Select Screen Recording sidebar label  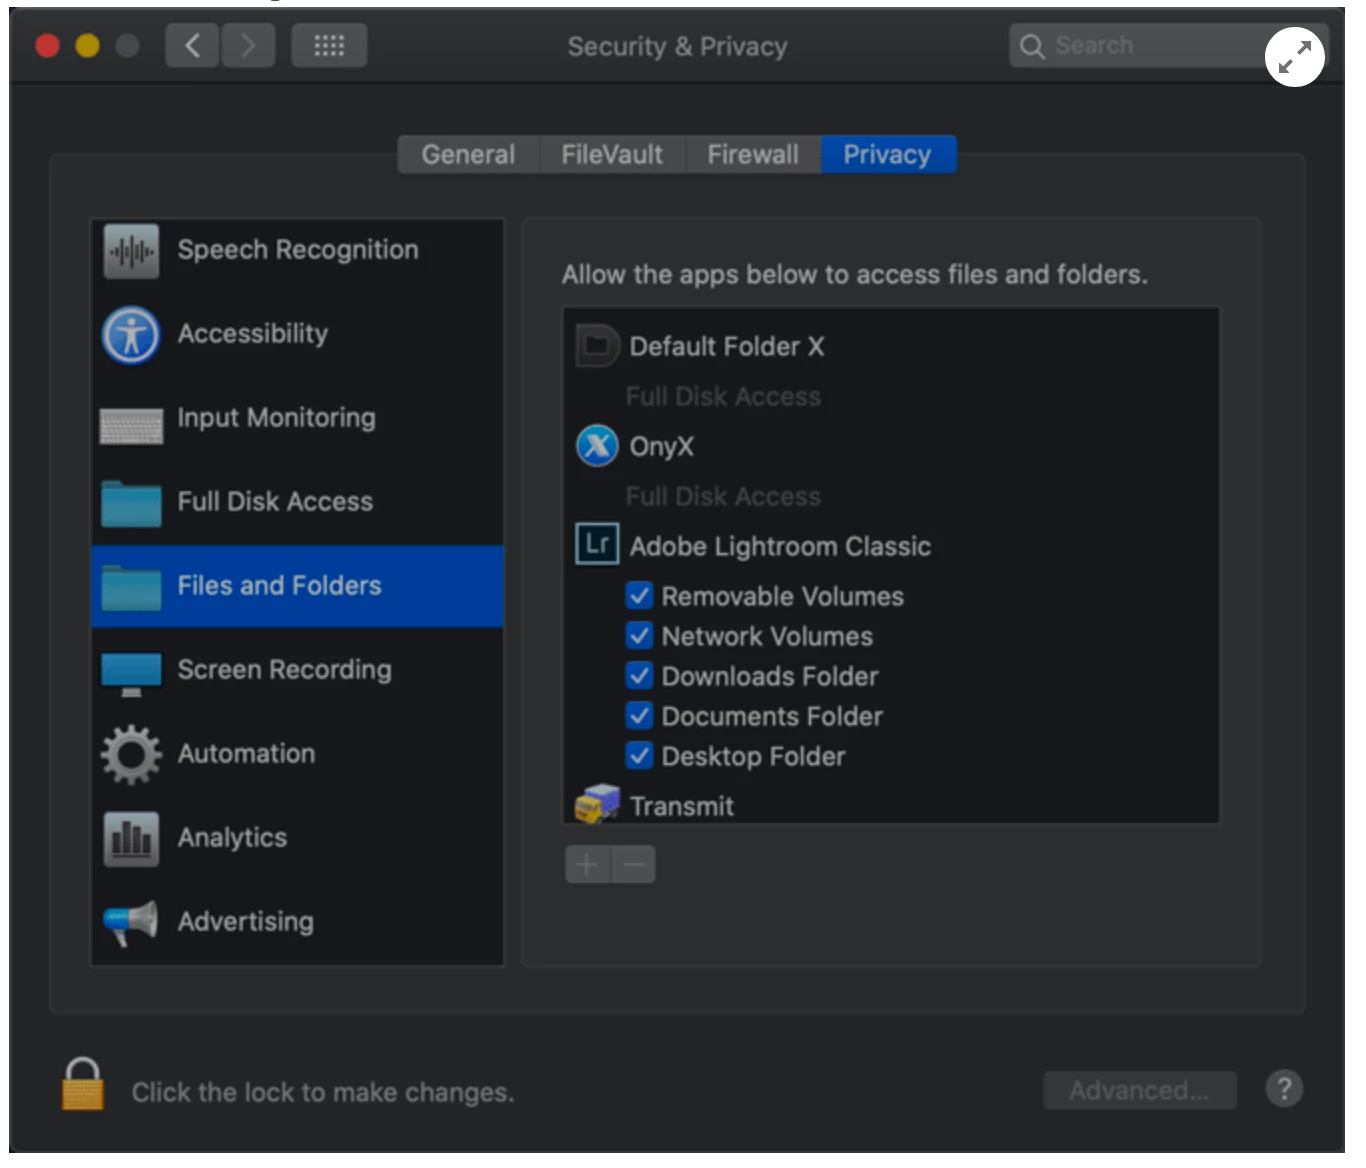point(285,670)
